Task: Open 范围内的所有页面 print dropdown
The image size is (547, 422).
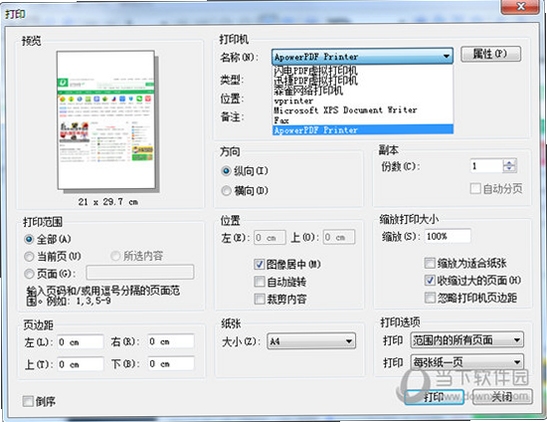Action: (x=467, y=340)
